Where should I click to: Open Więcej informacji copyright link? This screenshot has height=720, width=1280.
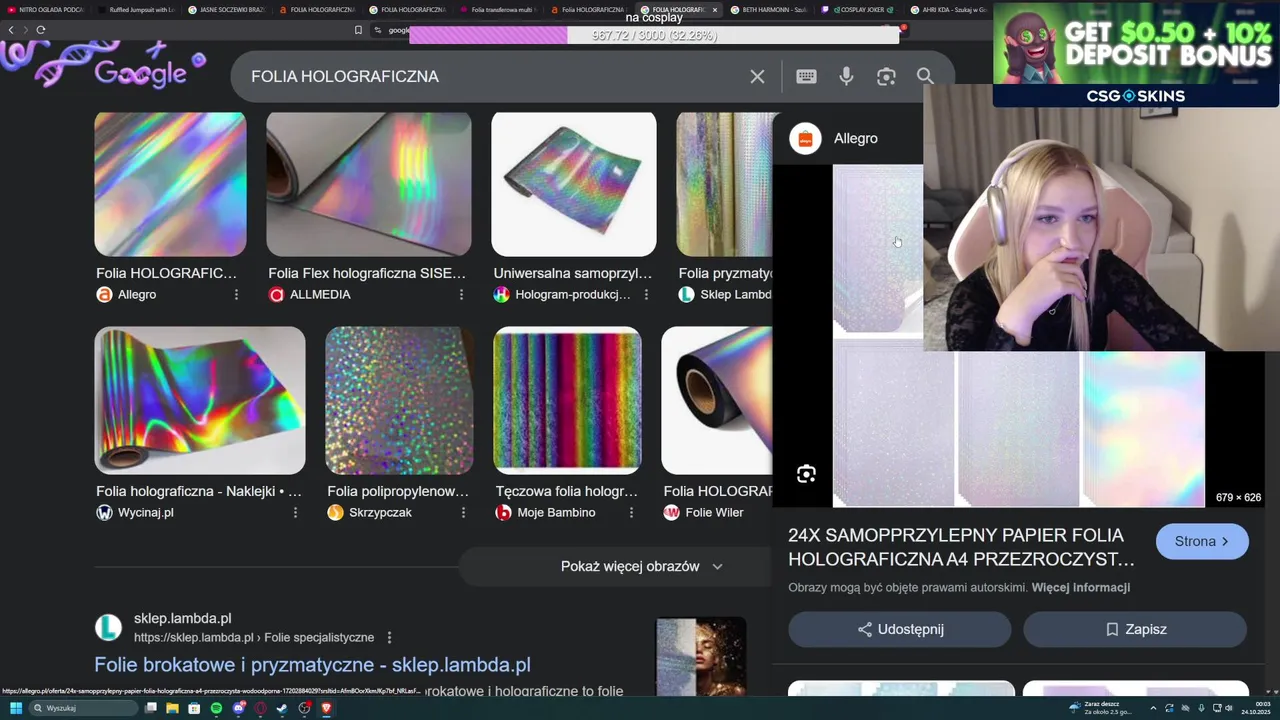(1080, 587)
